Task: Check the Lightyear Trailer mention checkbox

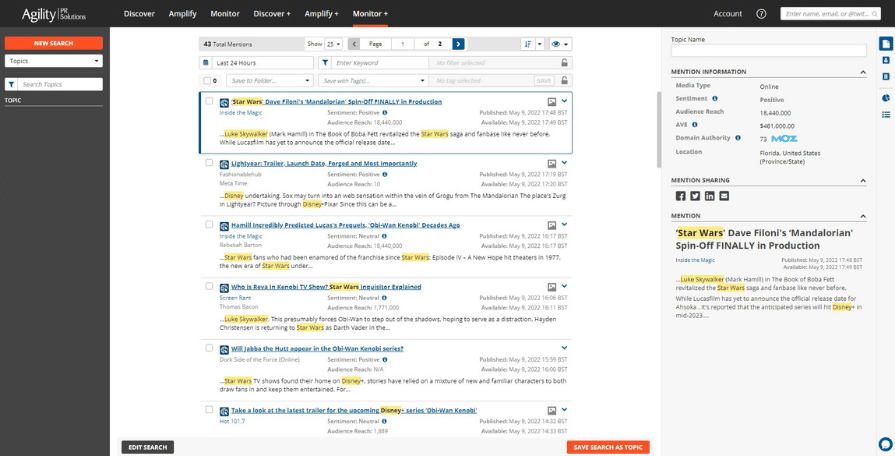Action: pos(209,163)
